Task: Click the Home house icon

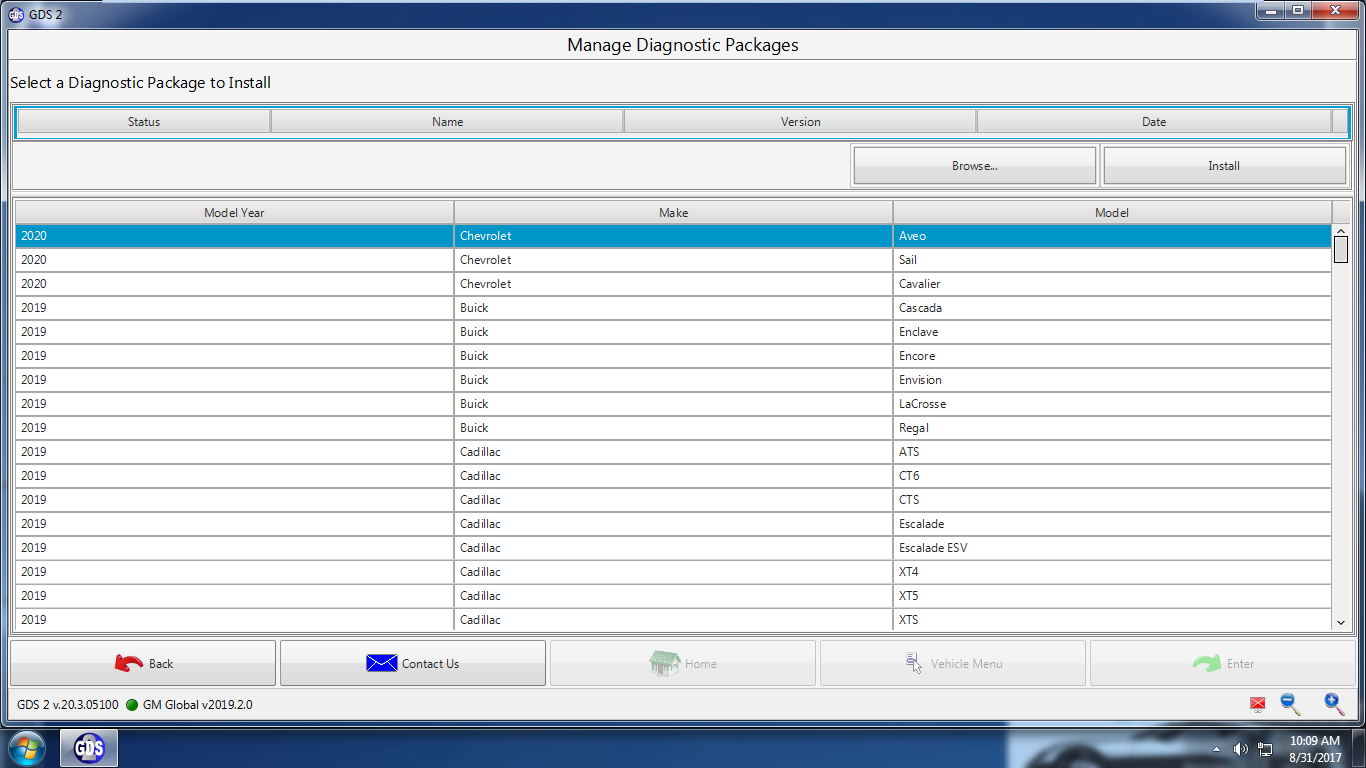Action: [664, 663]
